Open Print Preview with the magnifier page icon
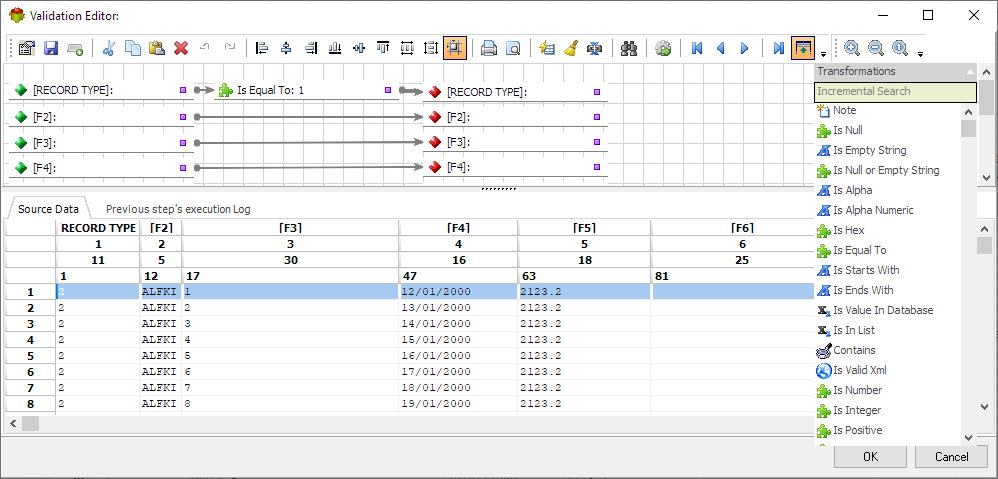Image resolution: width=998 pixels, height=479 pixels. click(x=513, y=48)
